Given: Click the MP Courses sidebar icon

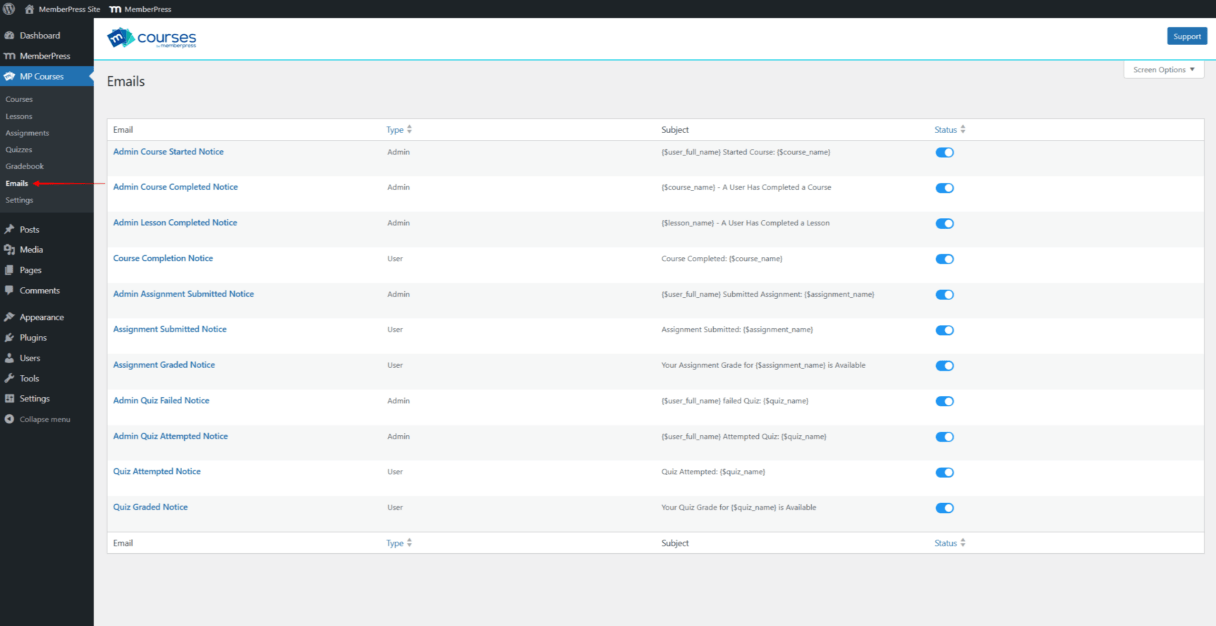Looking at the screenshot, I should [9, 76].
